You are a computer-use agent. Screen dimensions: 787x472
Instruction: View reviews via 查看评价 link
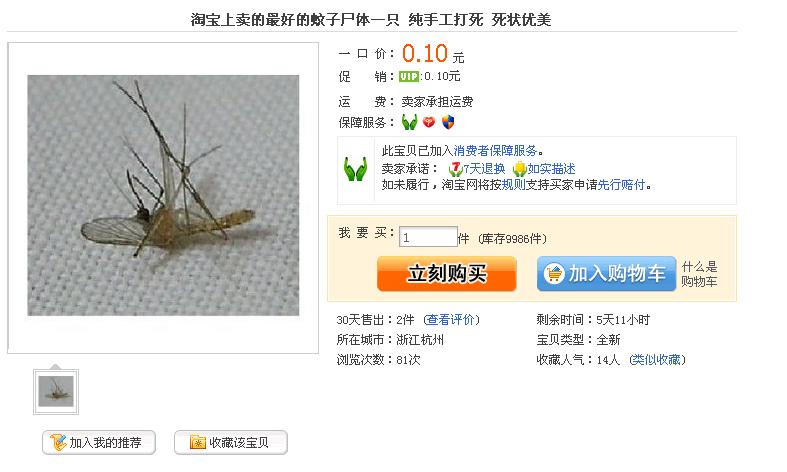[451, 320]
